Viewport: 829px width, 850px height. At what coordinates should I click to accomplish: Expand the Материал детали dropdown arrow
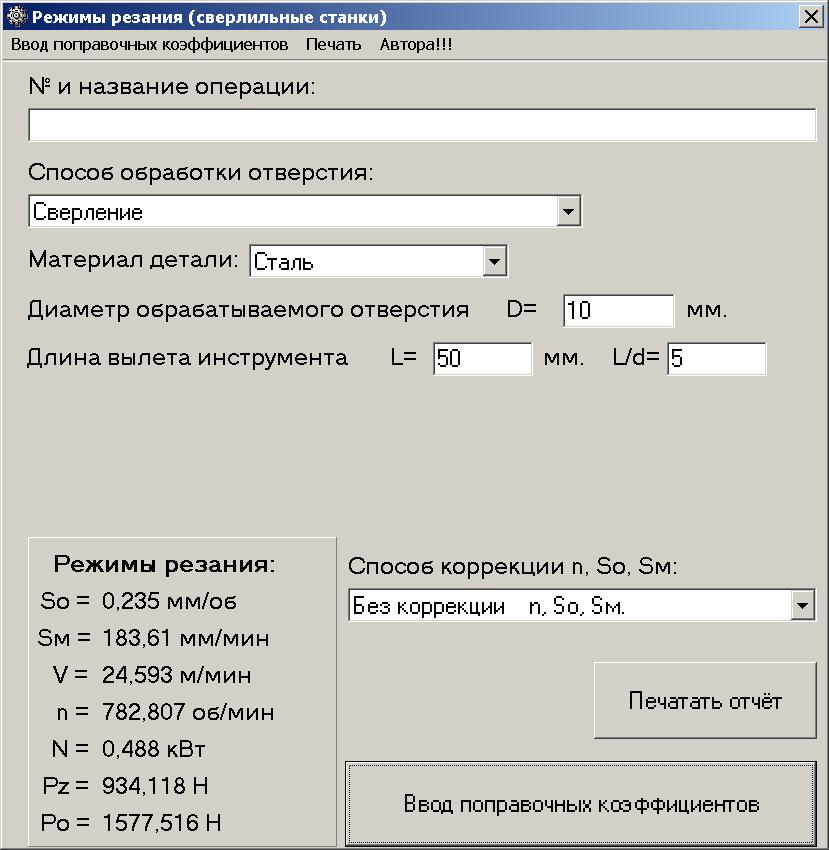click(x=495, y=262)
